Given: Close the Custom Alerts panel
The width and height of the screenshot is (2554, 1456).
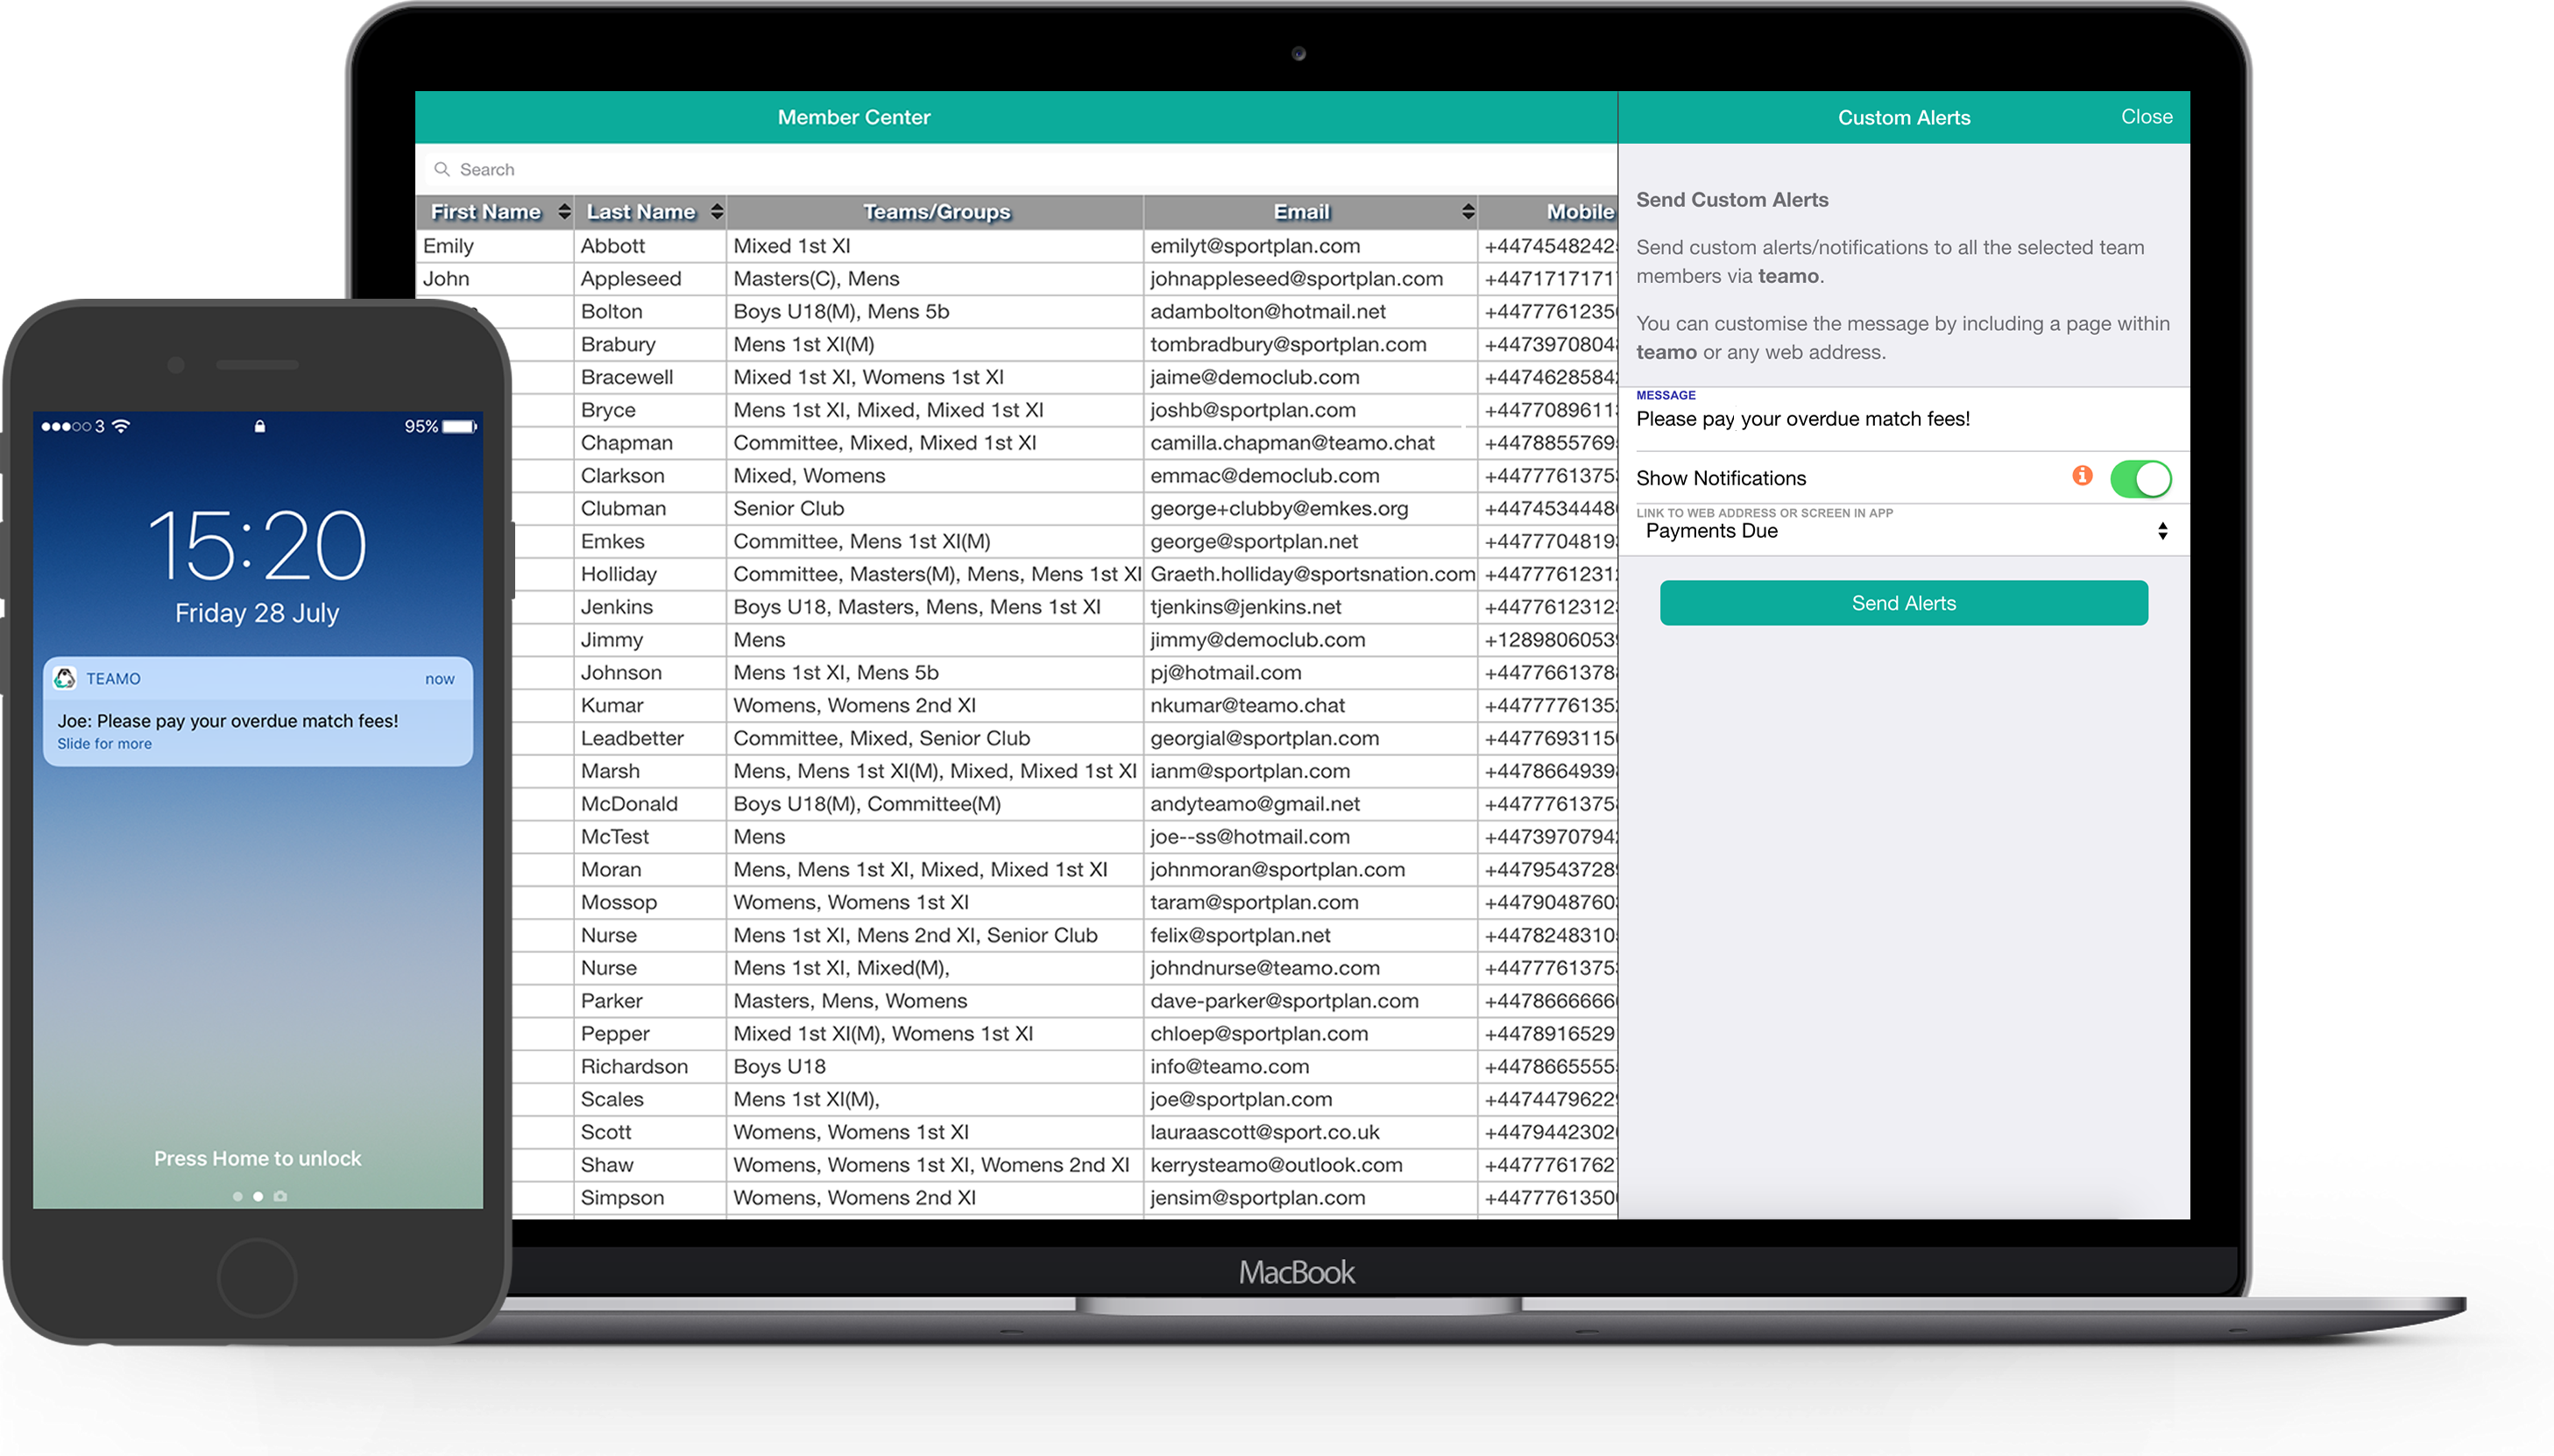Looking at the screenshot, I should tap(2146, 116).
